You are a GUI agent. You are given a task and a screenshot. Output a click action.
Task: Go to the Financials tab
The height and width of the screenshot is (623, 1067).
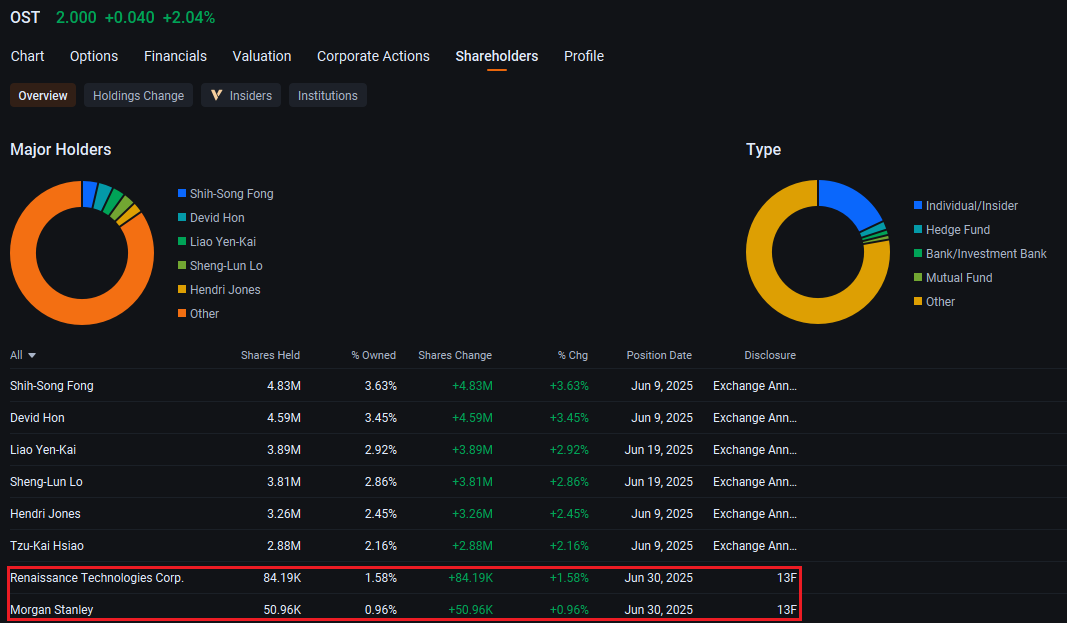tap(175, 56)
